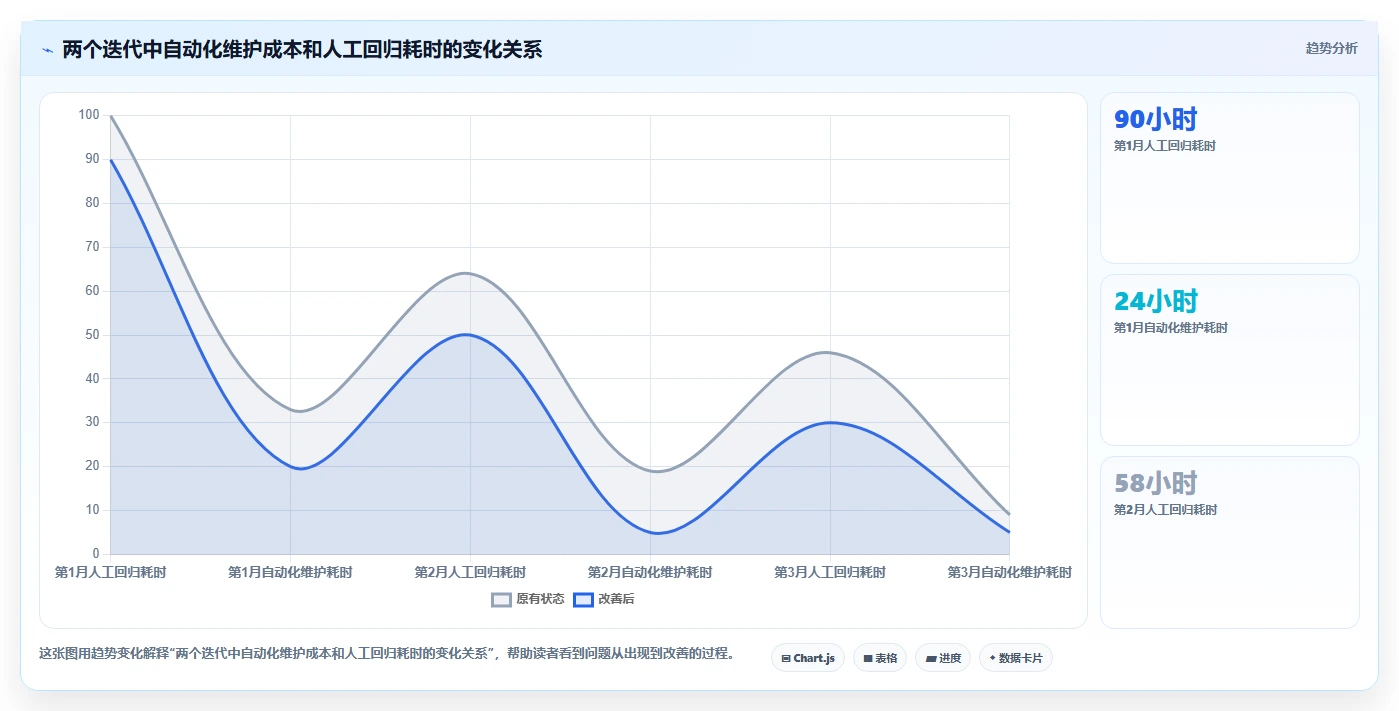Viewport: 1399px width, 711px height.
Task: Click the chart description paragraph below
Action: [x=389, y=653]
